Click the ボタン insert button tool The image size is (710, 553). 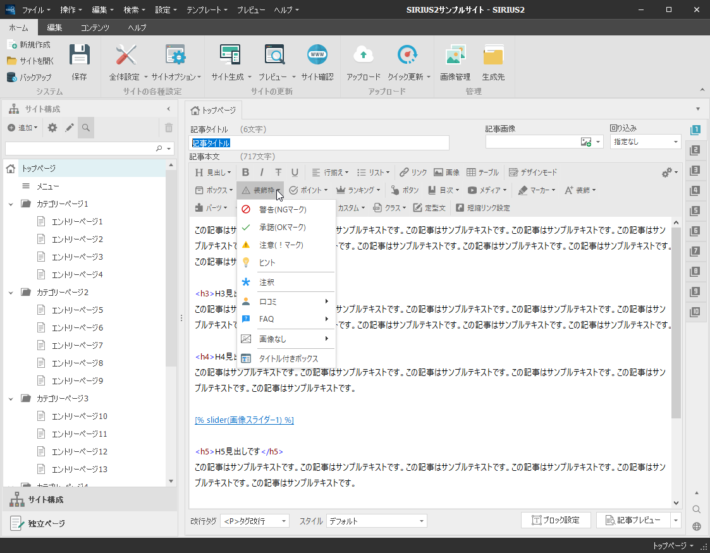pos(405,190)
